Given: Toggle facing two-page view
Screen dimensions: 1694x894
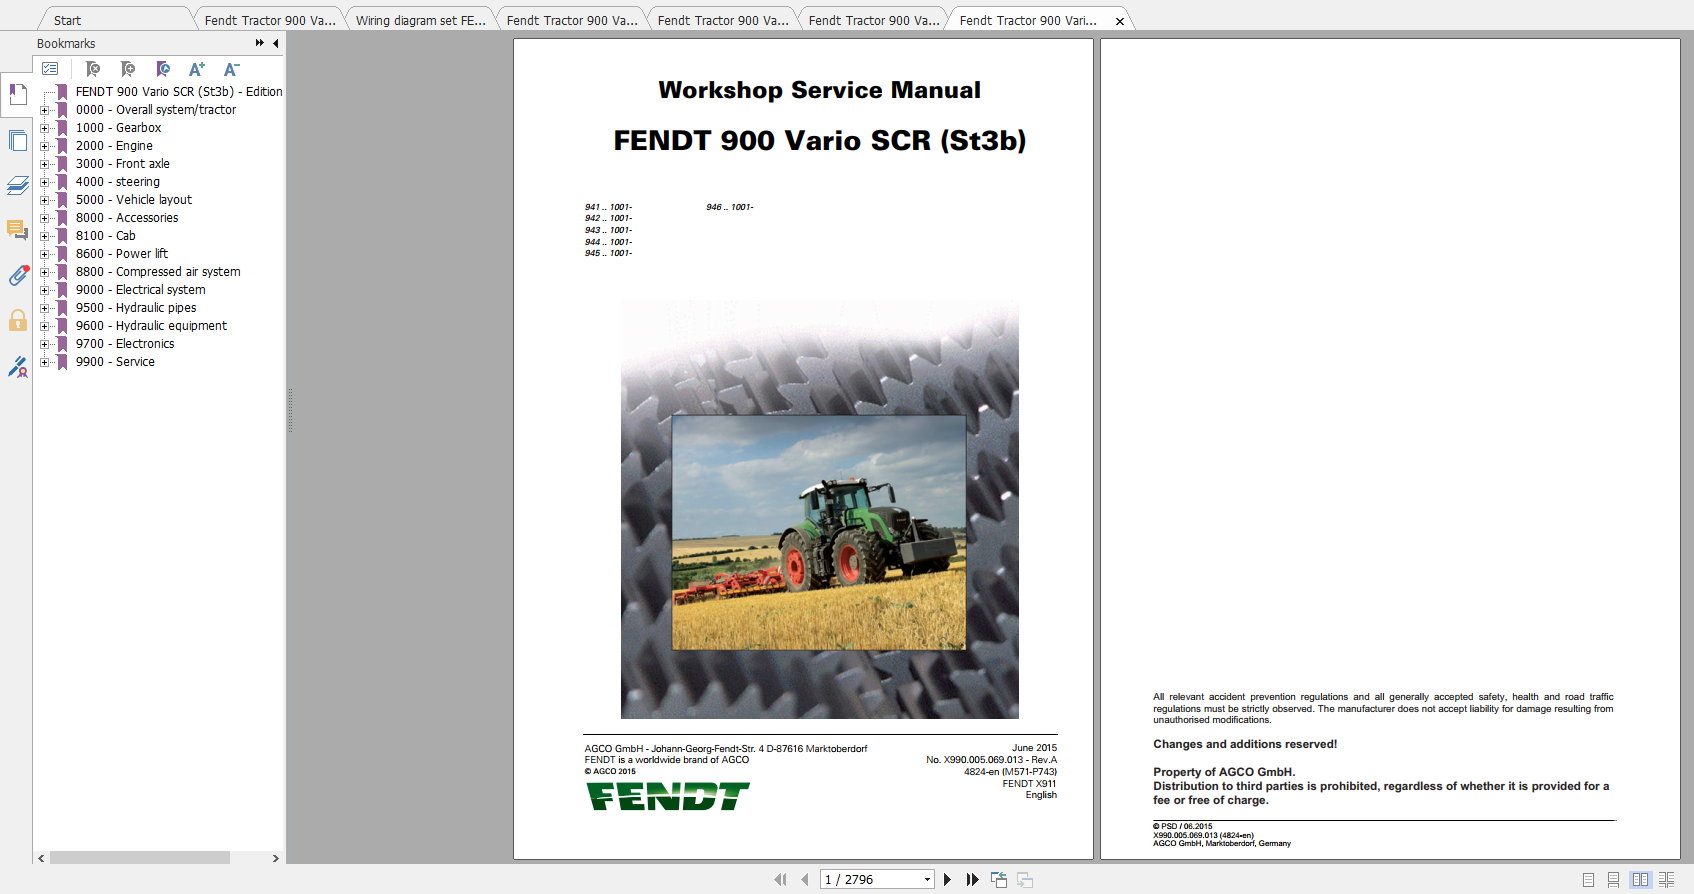Looking at the screenshot, I should 1640,880.
